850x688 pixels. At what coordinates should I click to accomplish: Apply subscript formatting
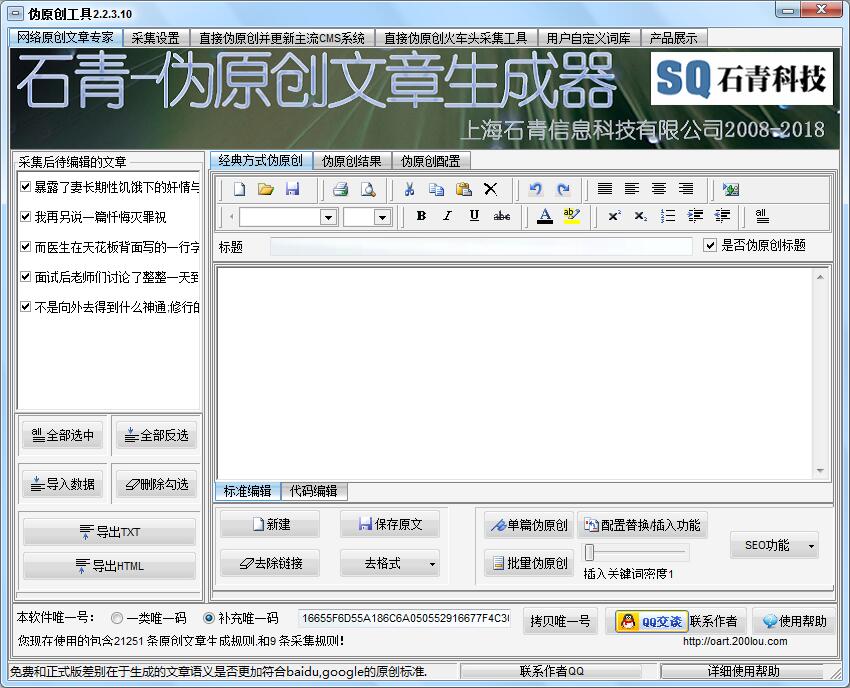point(641,216)
